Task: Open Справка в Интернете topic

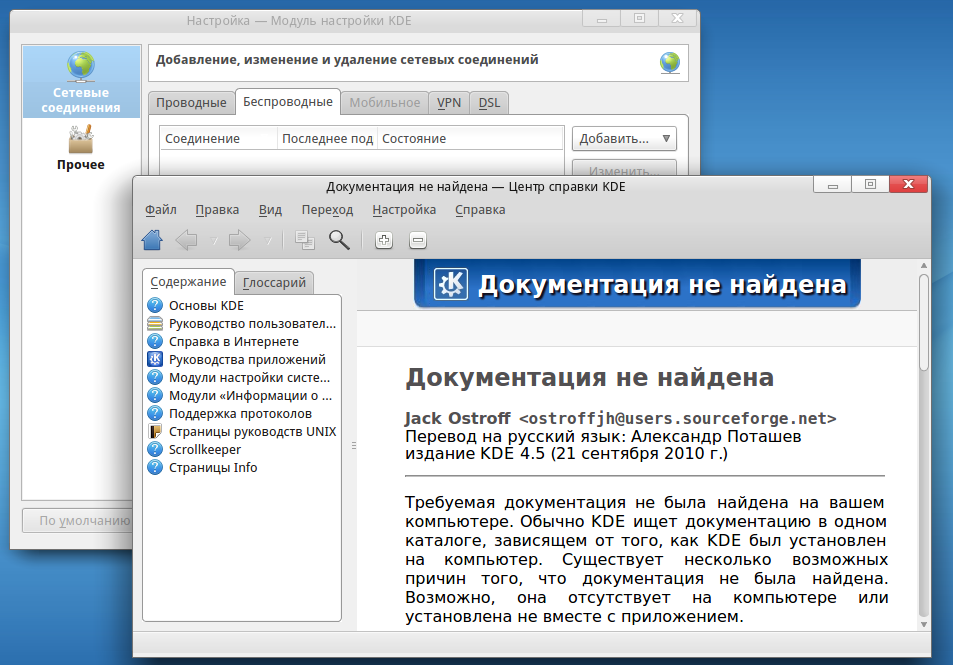Action: click(233, 342)
